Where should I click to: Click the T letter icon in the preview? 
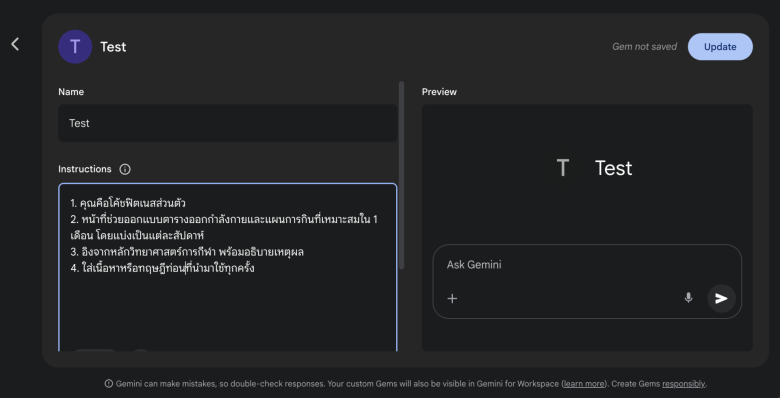(563, 168)
